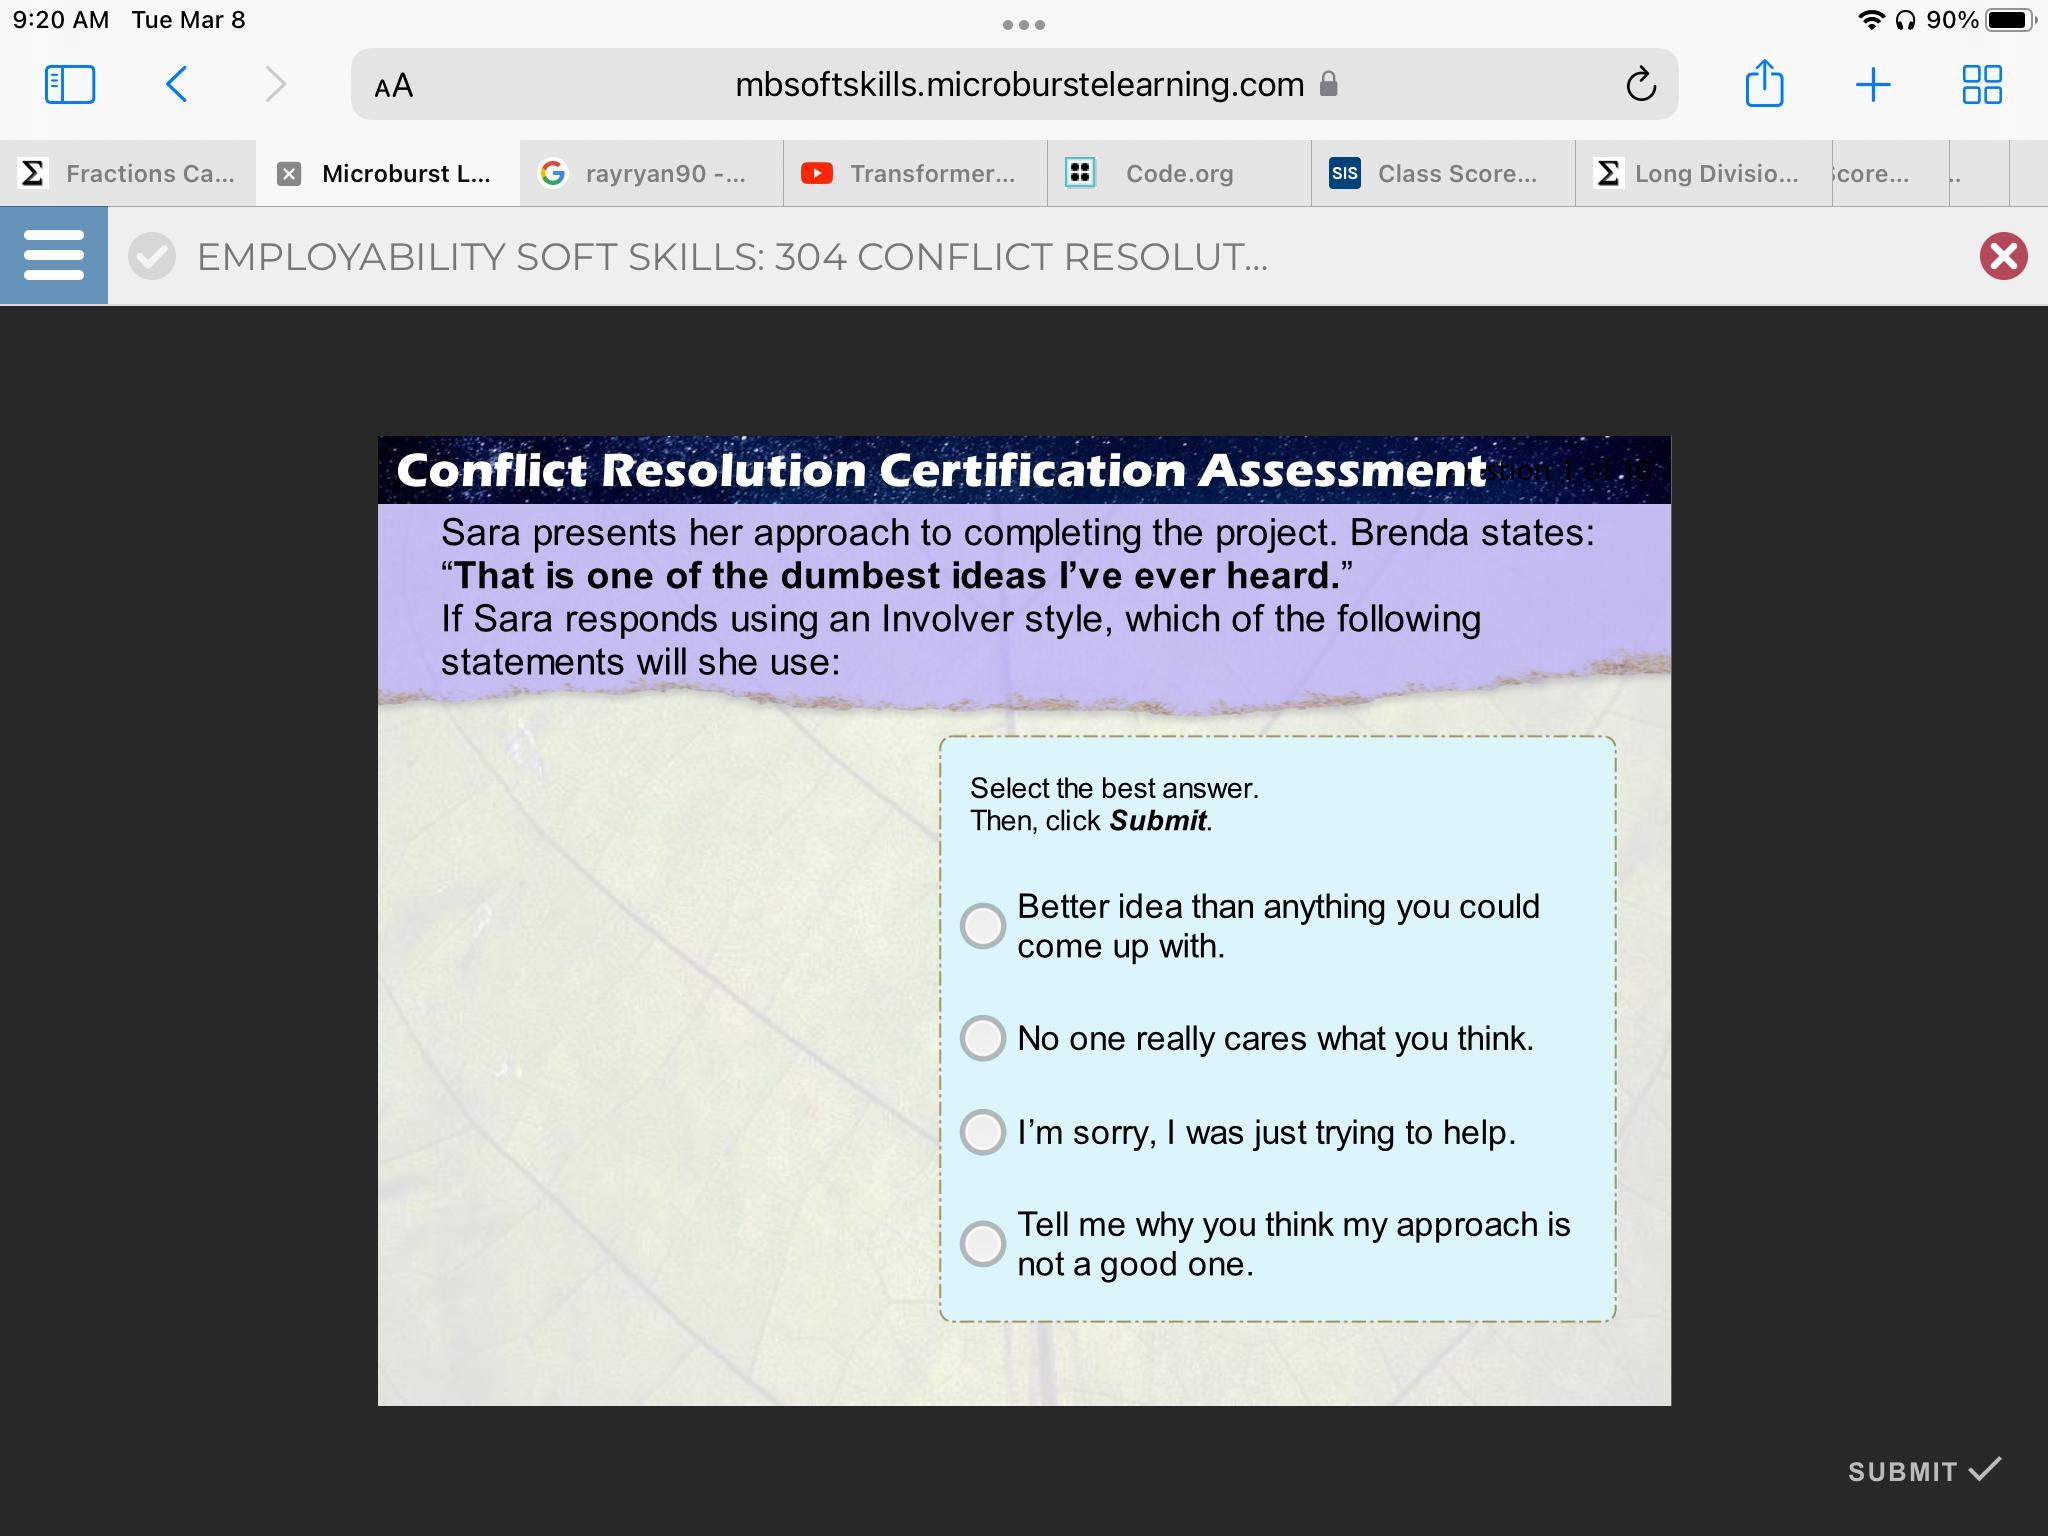Pick 'I'm sorry, I was just trying' option
Image resolution: width=2048 pixels, height=1536 pixels.
click(x=983, y=1132)
